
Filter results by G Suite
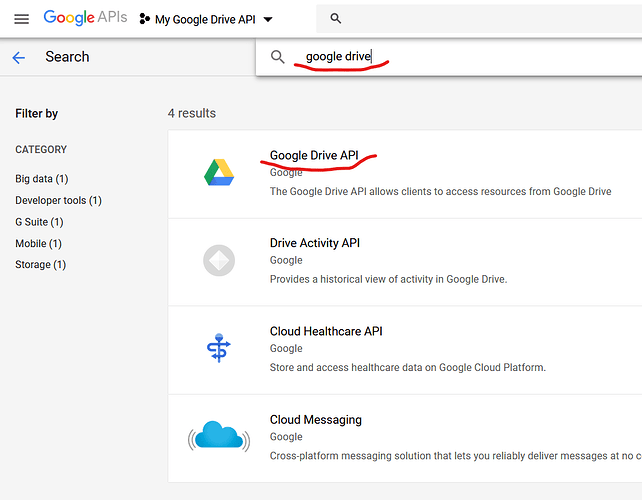[39, 222]
